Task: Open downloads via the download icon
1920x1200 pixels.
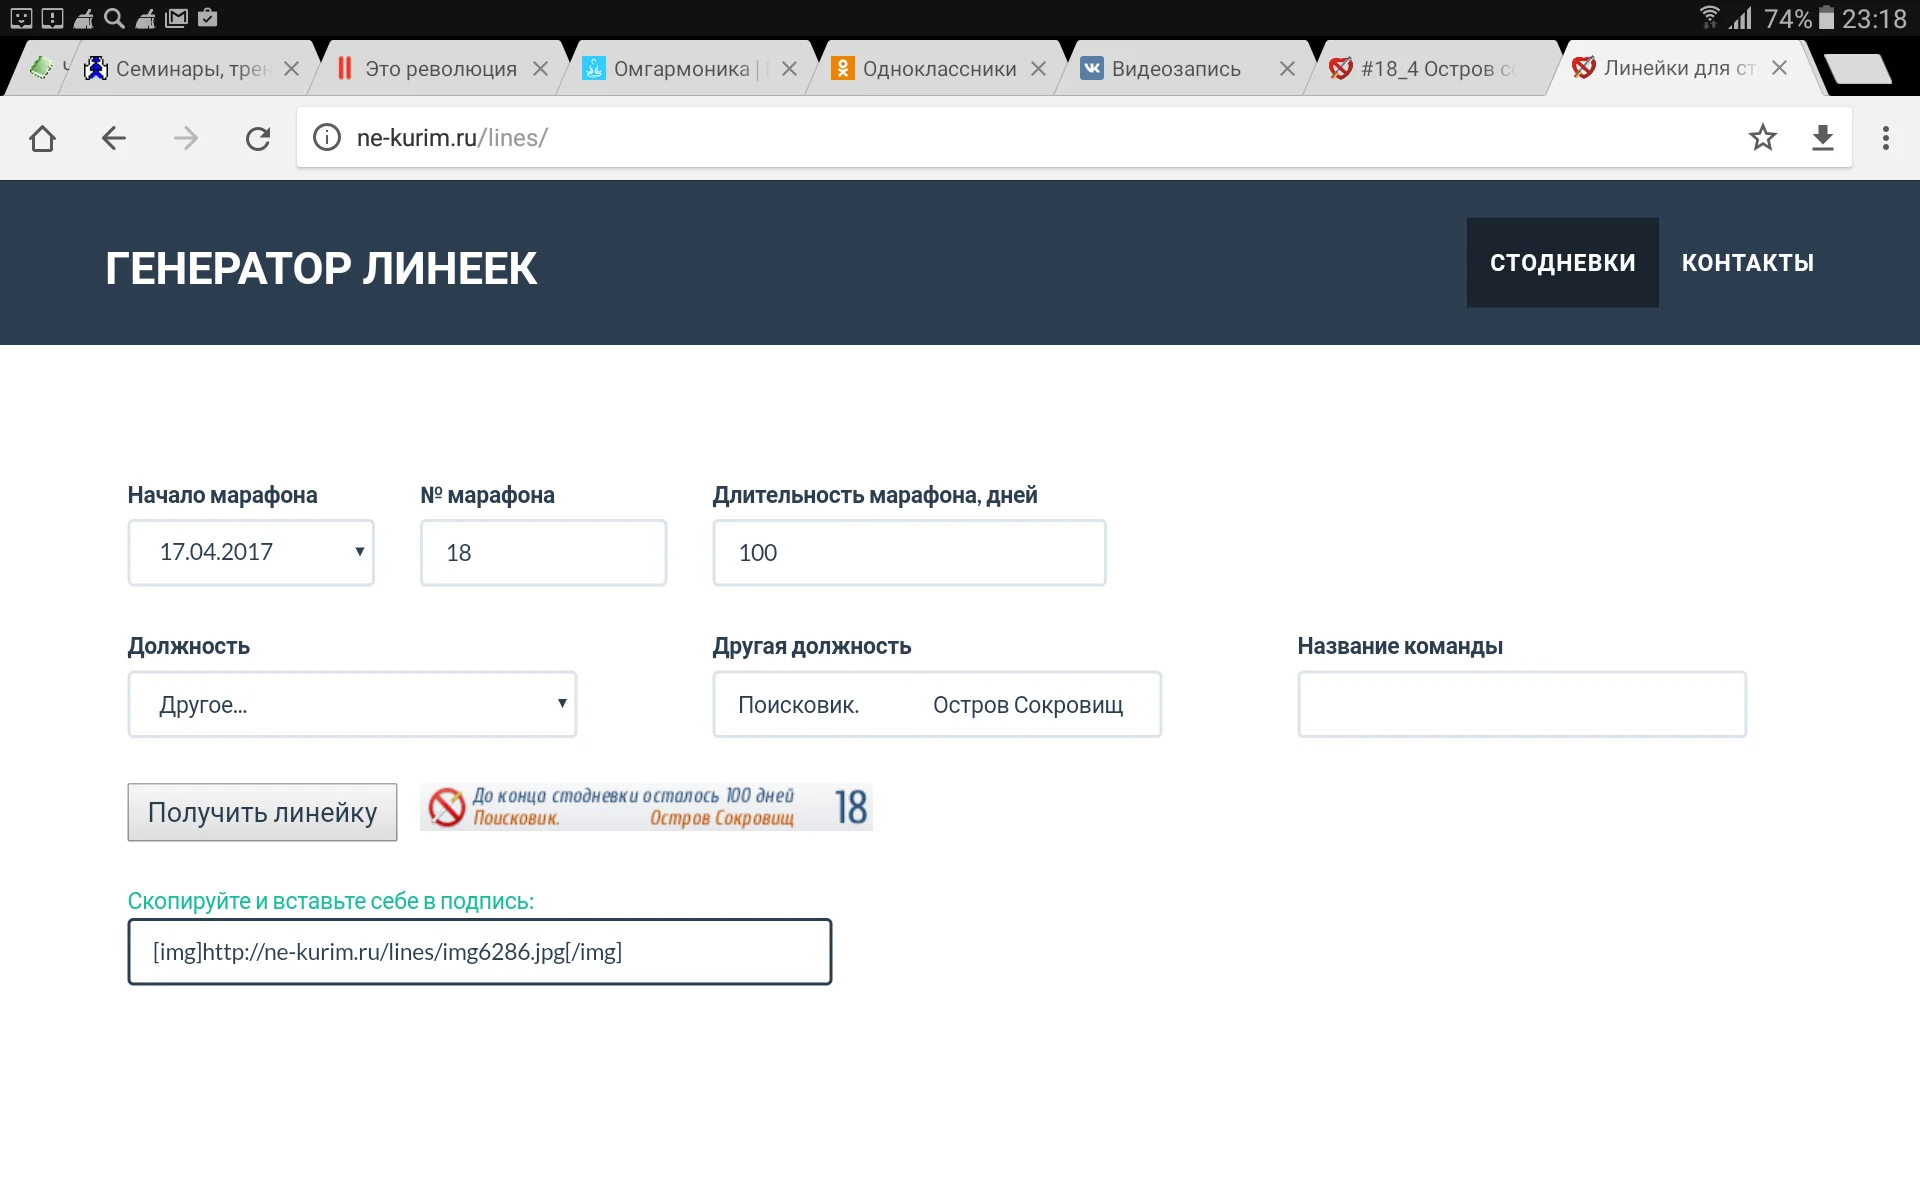Action: coord(1824,138)
